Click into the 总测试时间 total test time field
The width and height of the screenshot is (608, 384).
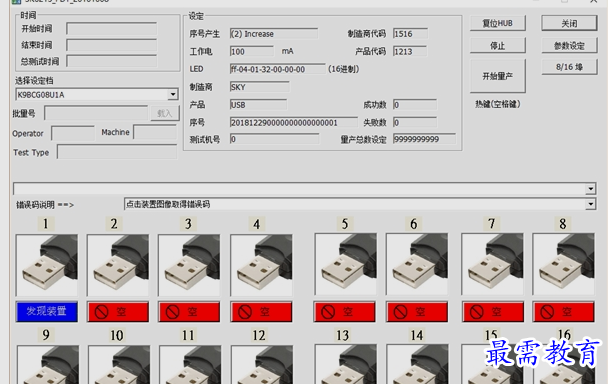click(112, 61)
